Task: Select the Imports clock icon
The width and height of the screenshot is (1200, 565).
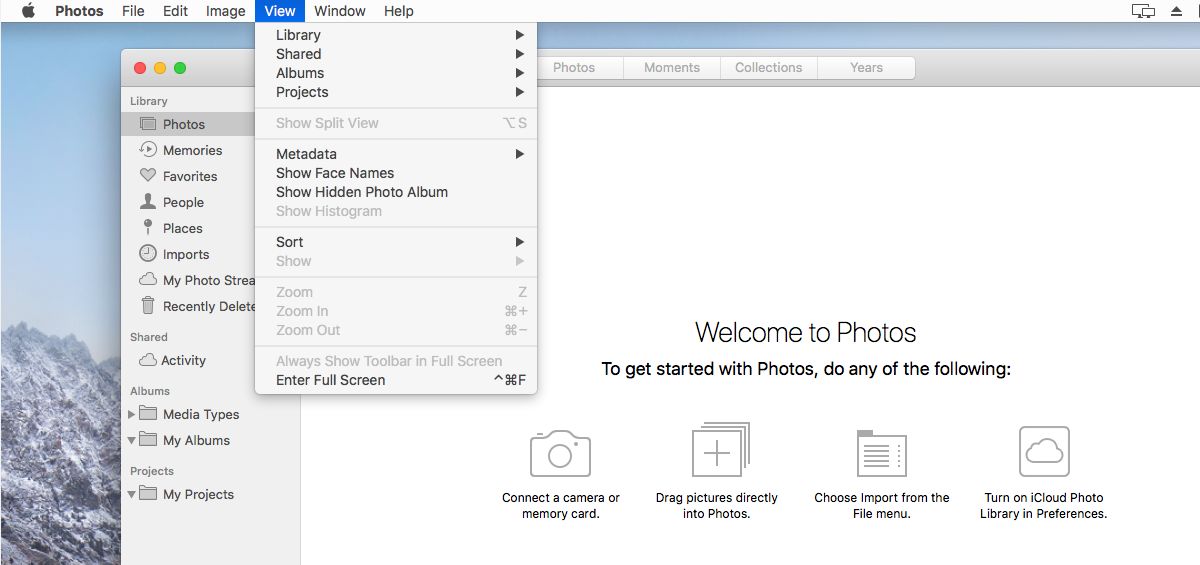Action: [x=147, y=254]
